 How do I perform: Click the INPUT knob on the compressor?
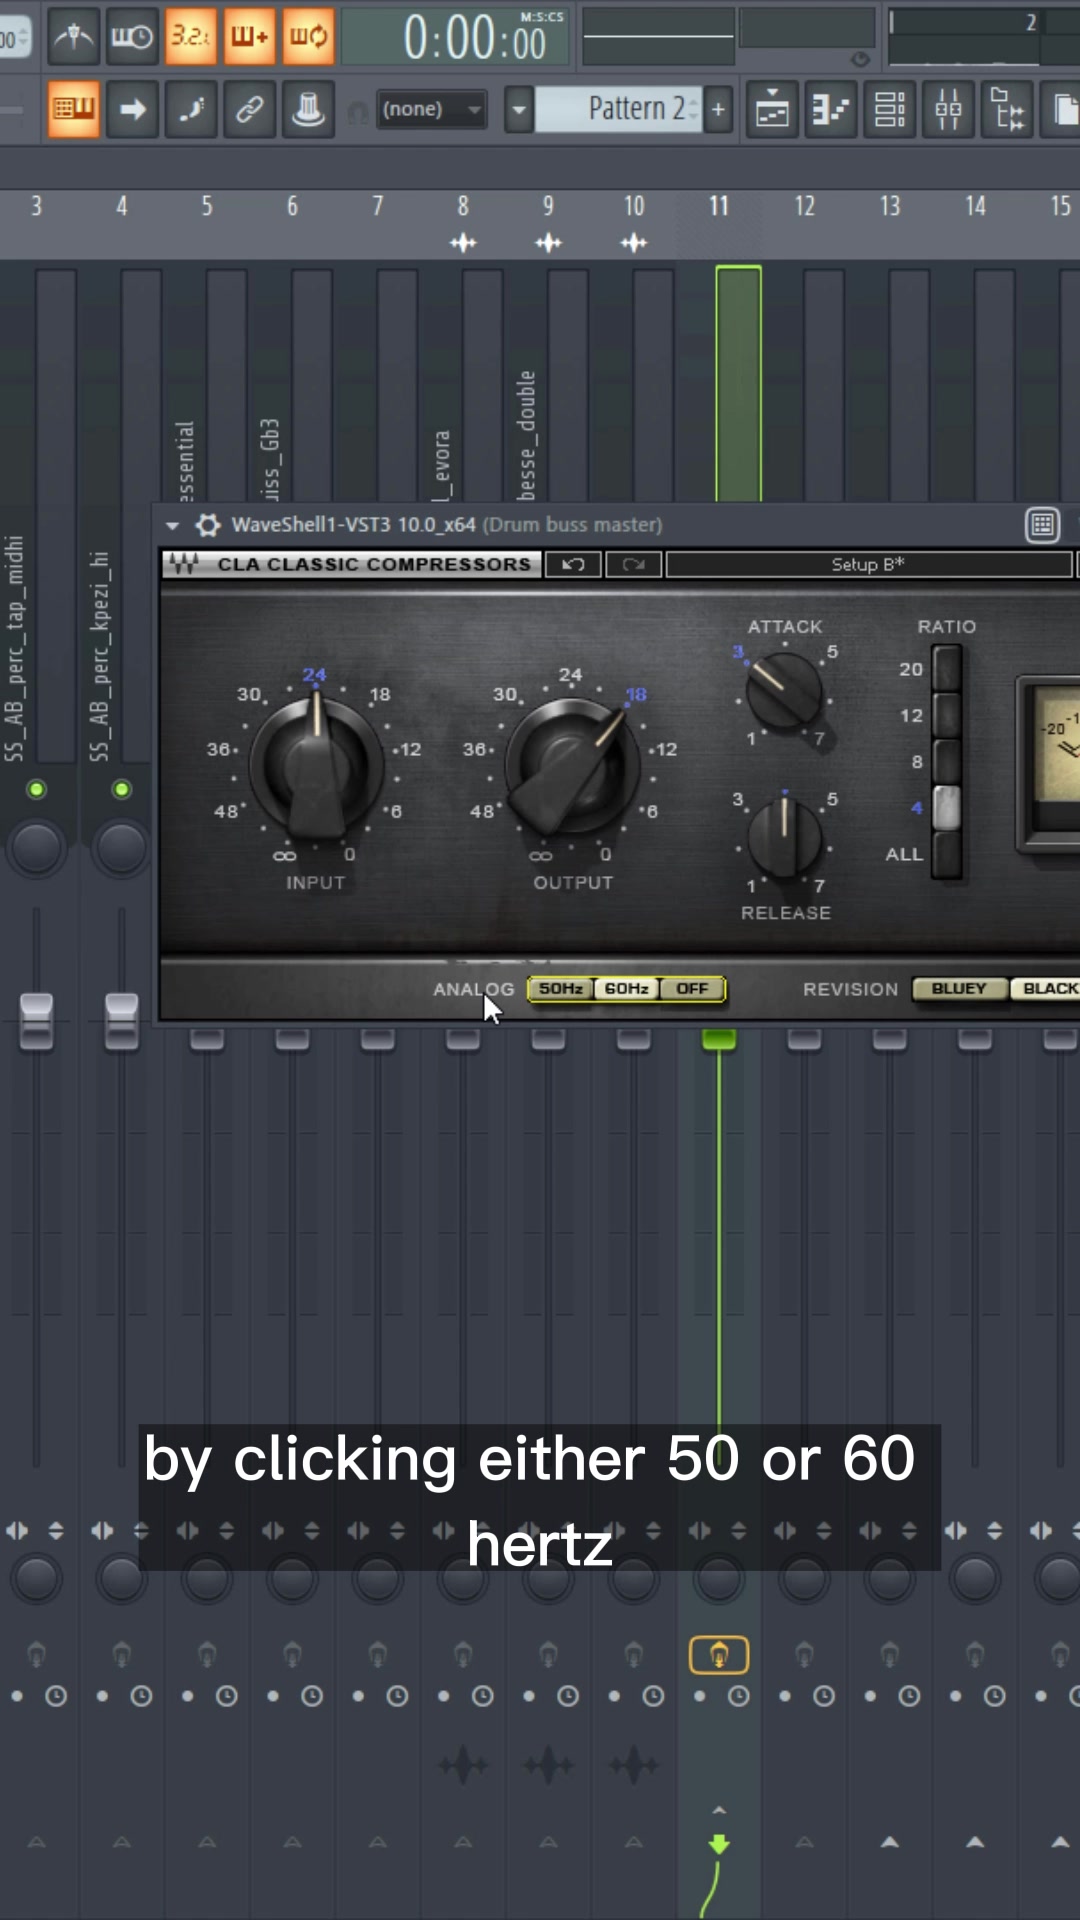click(x=316, y=767)
